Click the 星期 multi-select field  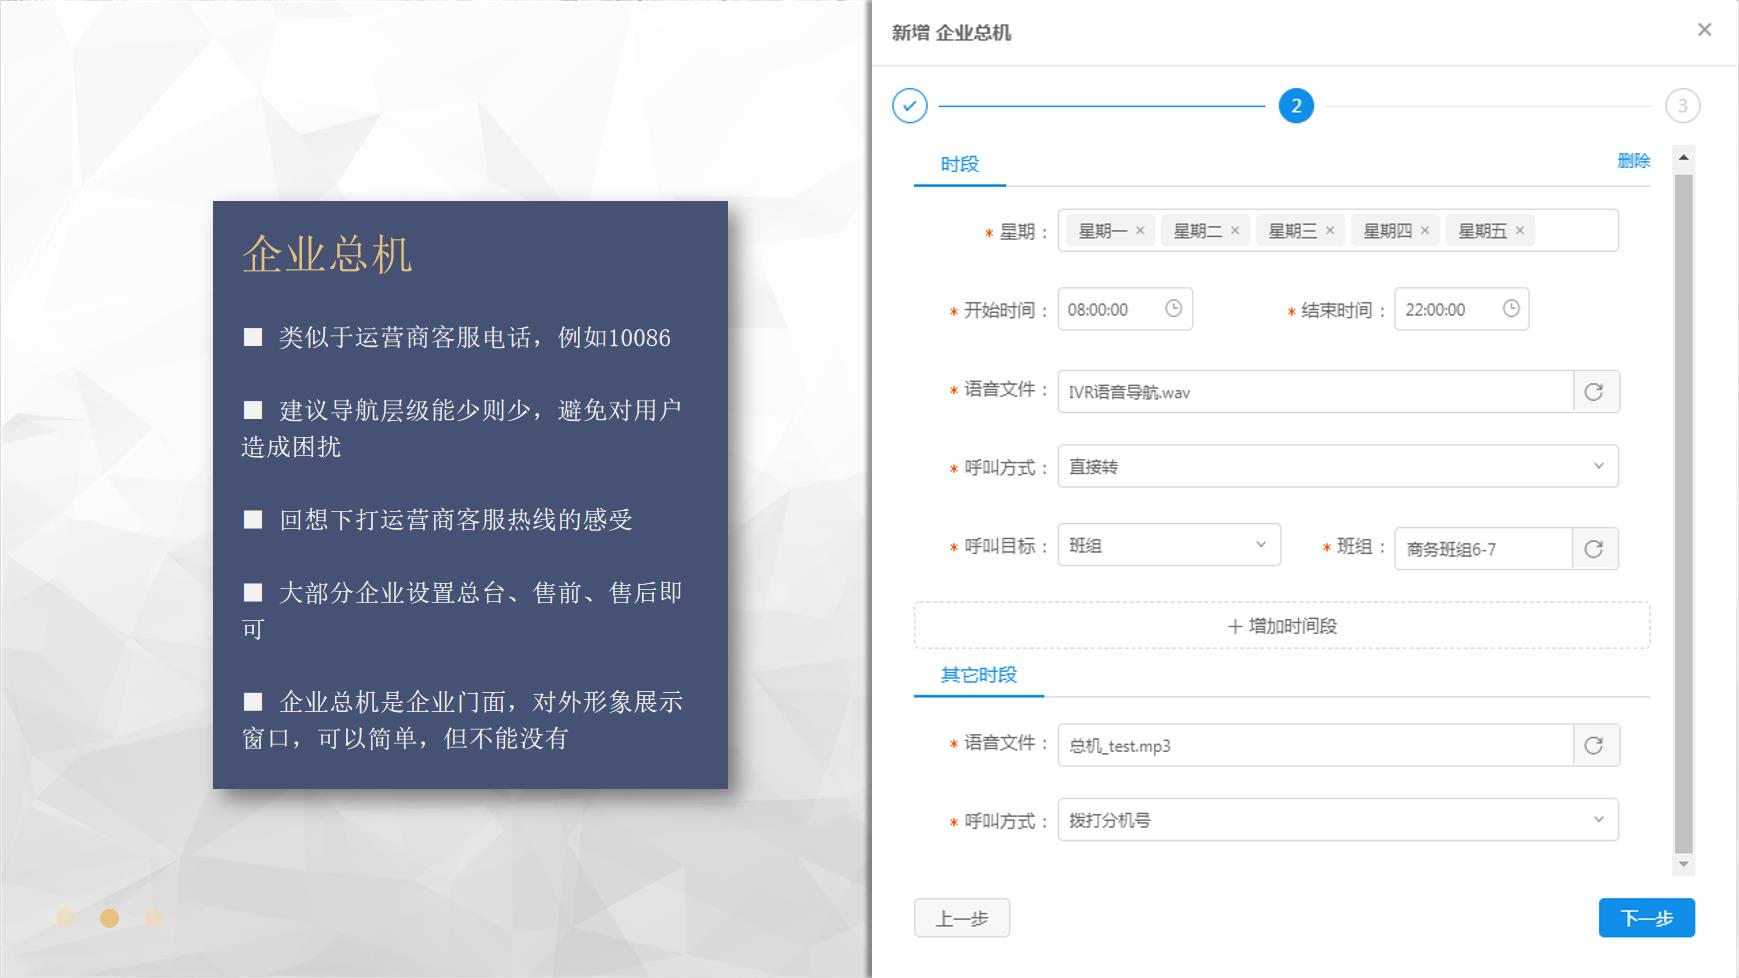click(1338, 230)
